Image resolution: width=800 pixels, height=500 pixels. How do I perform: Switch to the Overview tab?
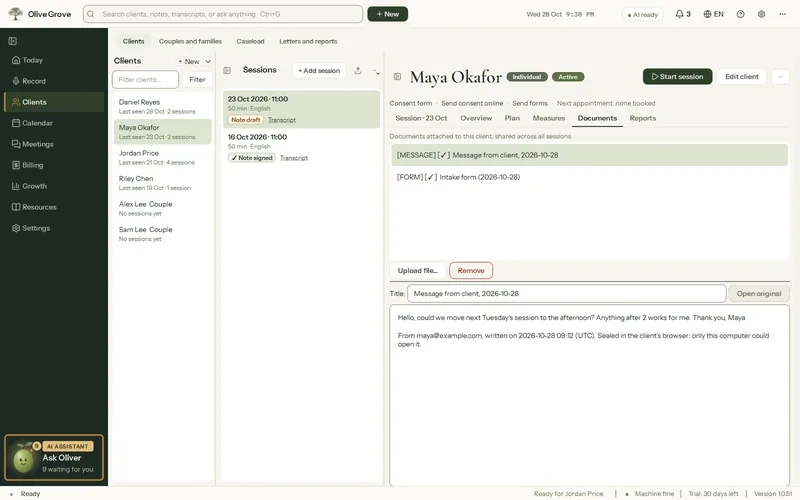click(476, 118)
